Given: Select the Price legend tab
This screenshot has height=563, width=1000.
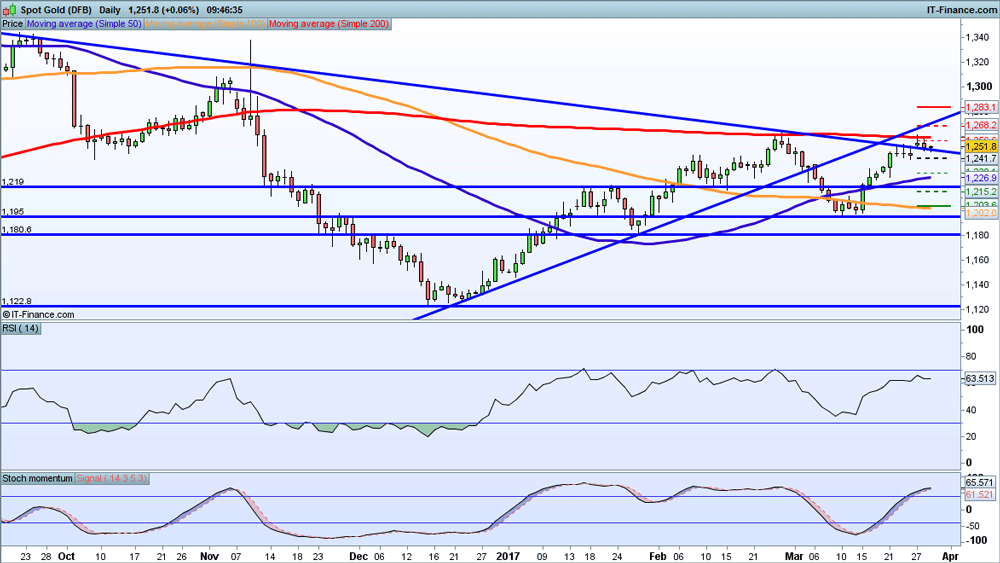Looking at the screenshot, I should pos(12,24).
